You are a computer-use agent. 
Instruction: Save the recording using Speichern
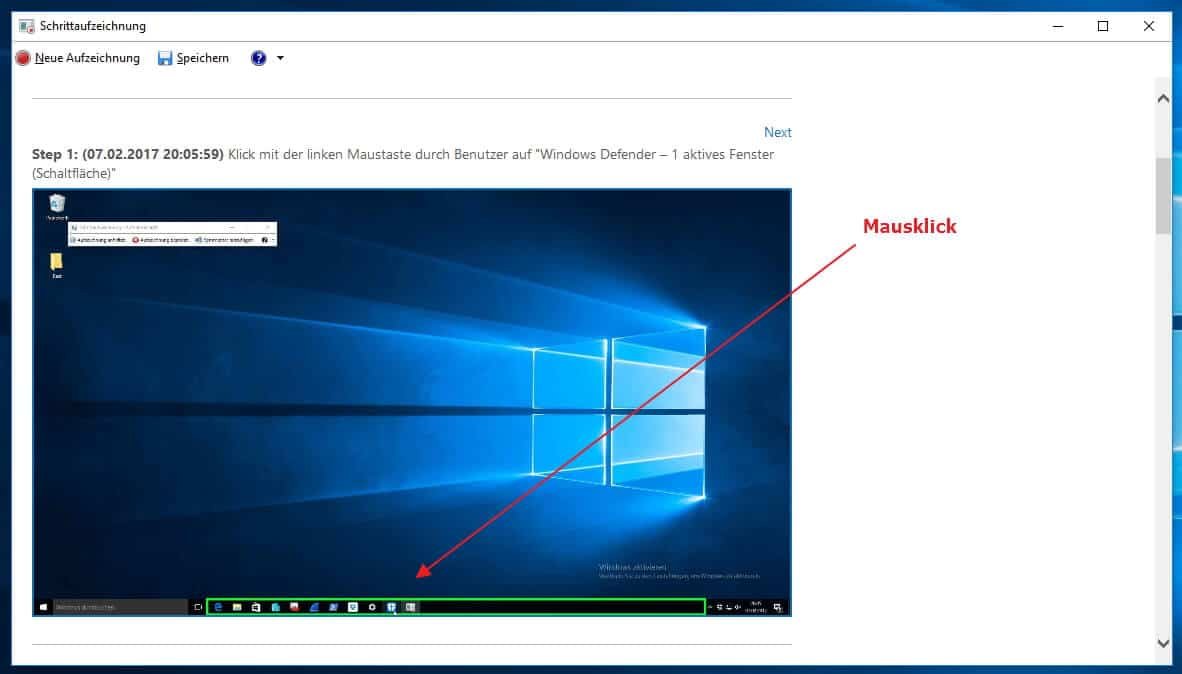(x=193, y=58)
